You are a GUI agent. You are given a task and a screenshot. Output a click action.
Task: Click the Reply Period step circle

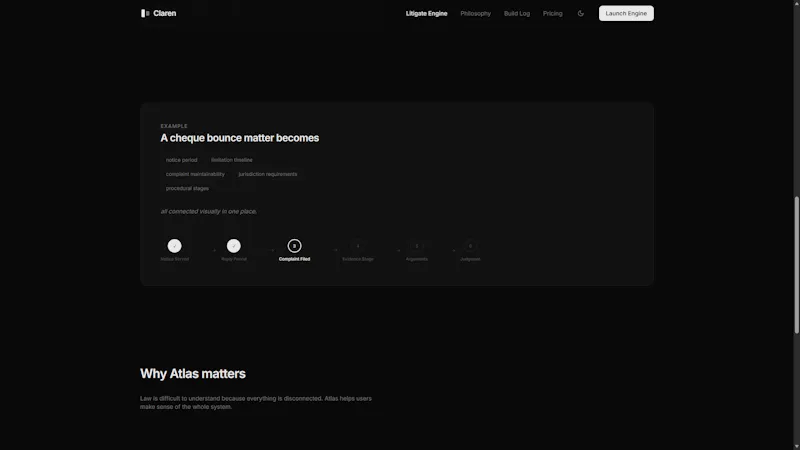point(234,246)
